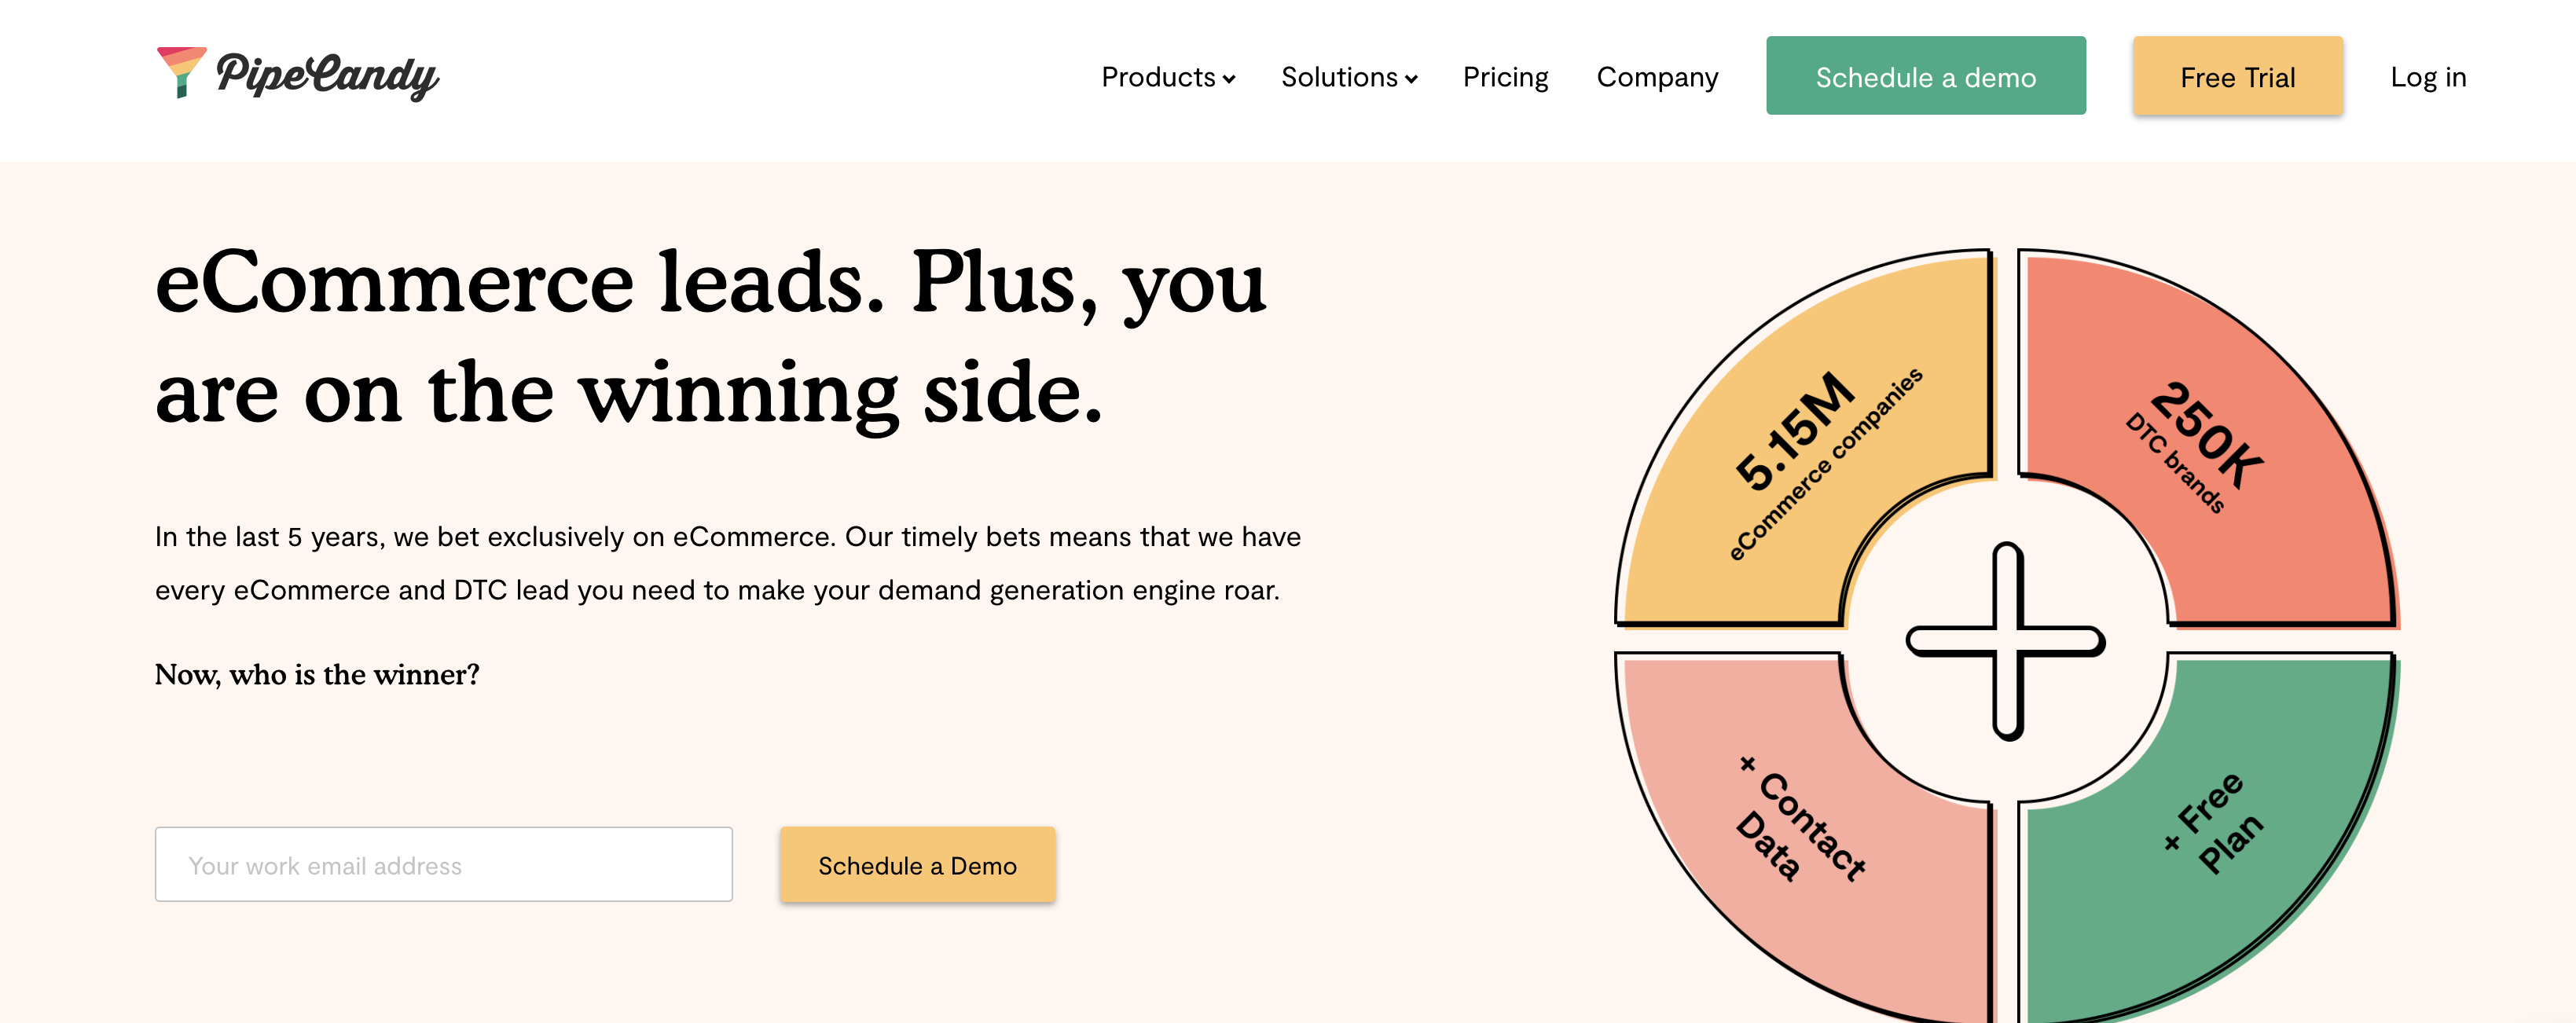2576x1023 pixels.
Task: Click the Log in link
Action: point(2428,77)
